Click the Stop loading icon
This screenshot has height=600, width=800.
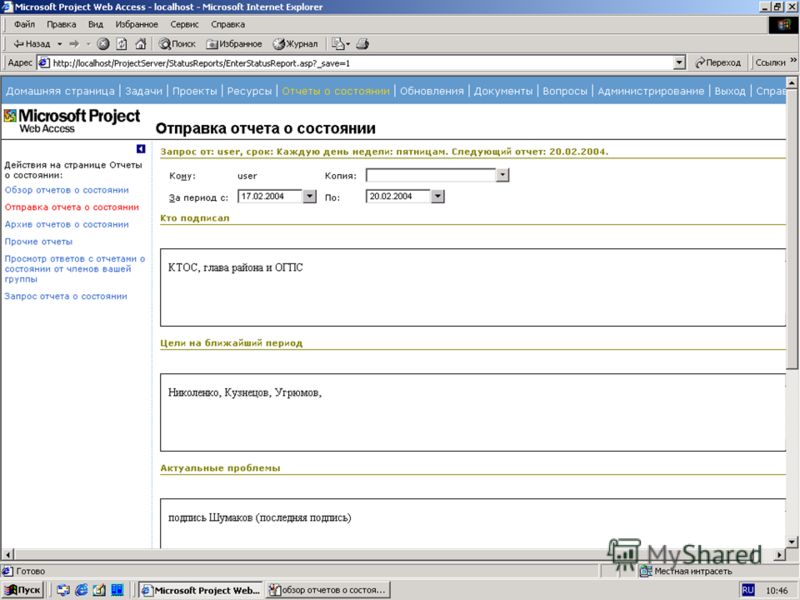(x=103, y=44)
